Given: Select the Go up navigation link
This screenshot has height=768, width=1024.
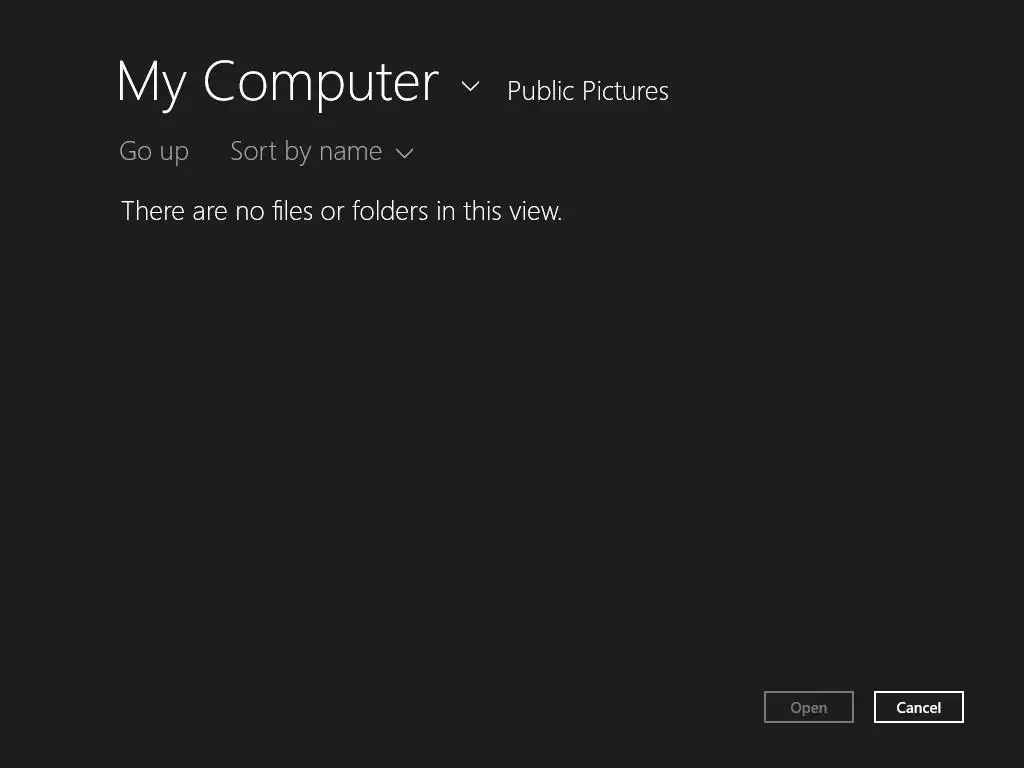Looking at the screenshot, I should tap(154, 152).
